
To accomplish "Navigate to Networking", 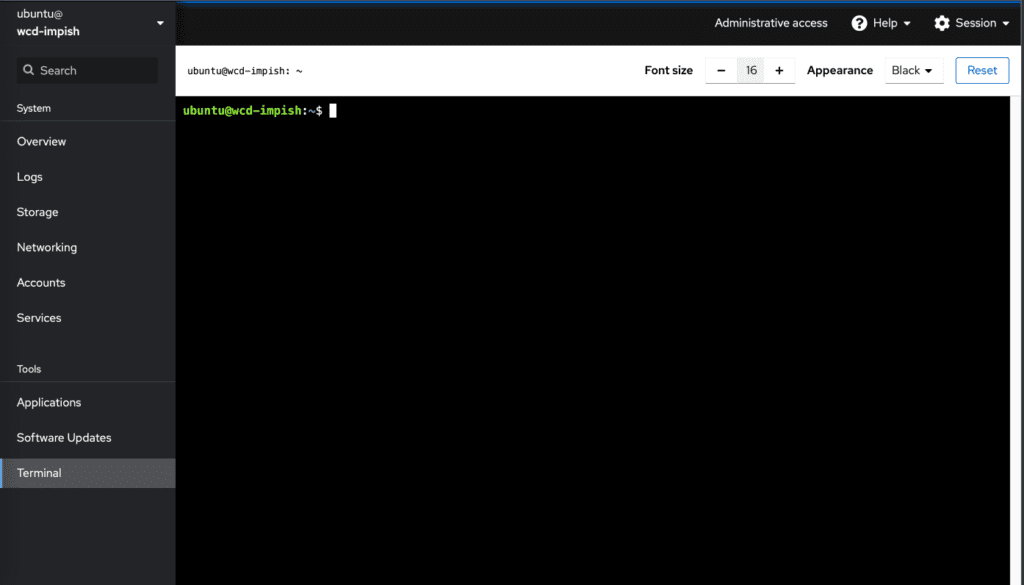I will pos(88,247).
